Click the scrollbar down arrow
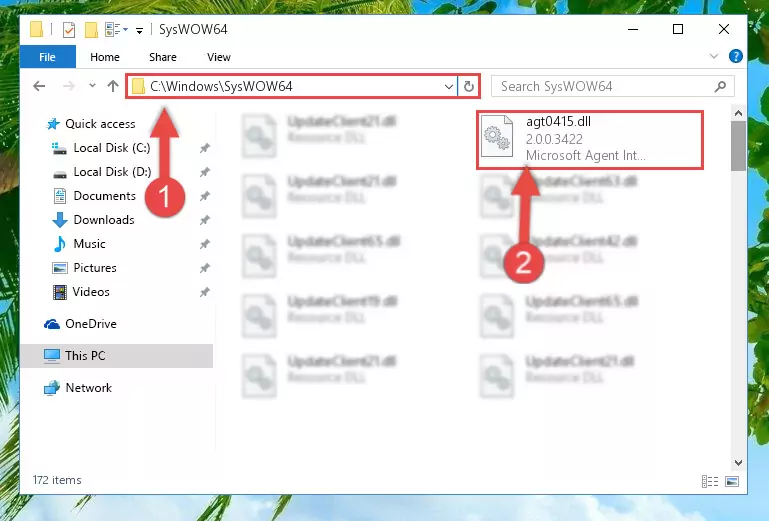Image resolution: width=769 pixels, height=521 pixels. pyautogui.click(x=738, y=463)
